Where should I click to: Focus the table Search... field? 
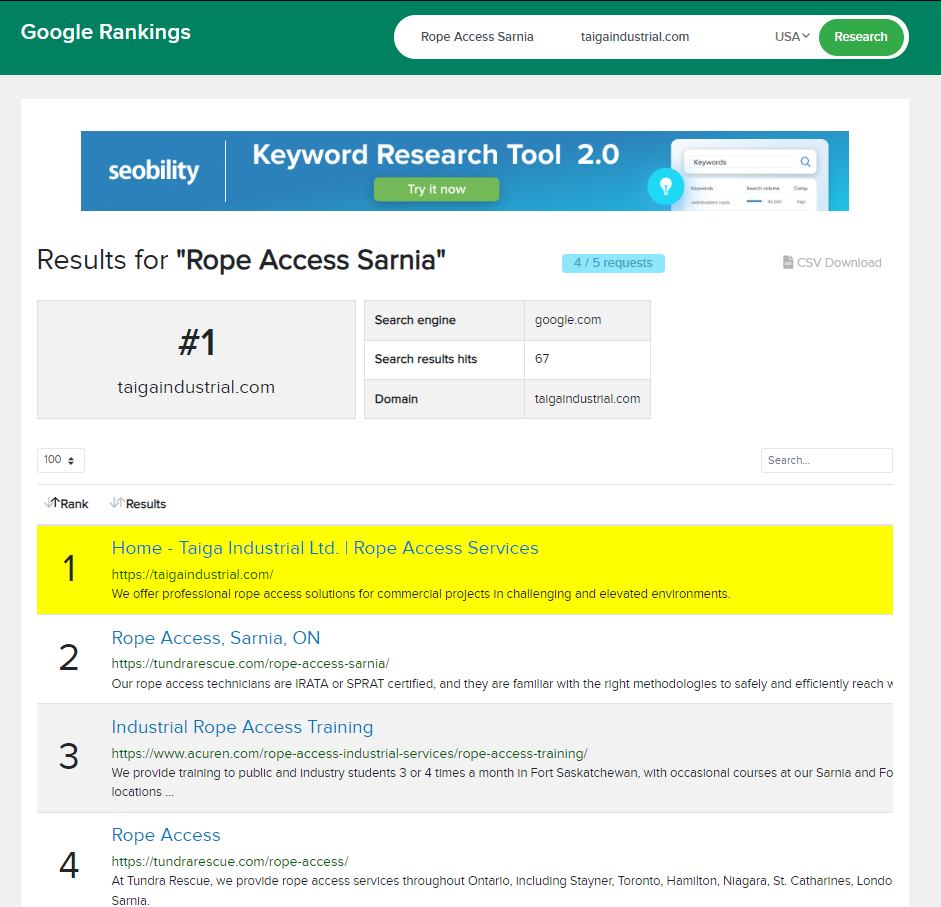[826, 460]
